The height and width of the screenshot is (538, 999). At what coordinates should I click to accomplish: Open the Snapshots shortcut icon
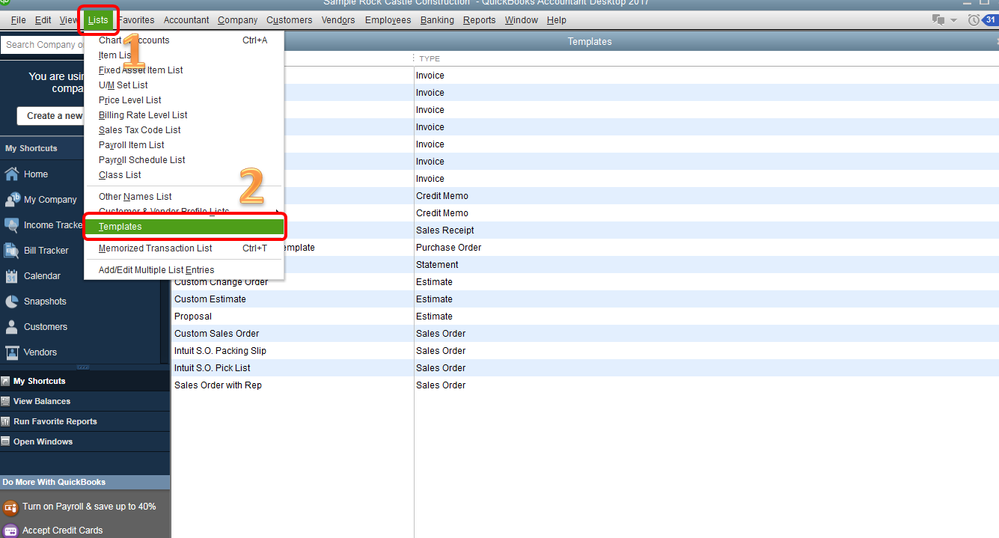point(11,302)
